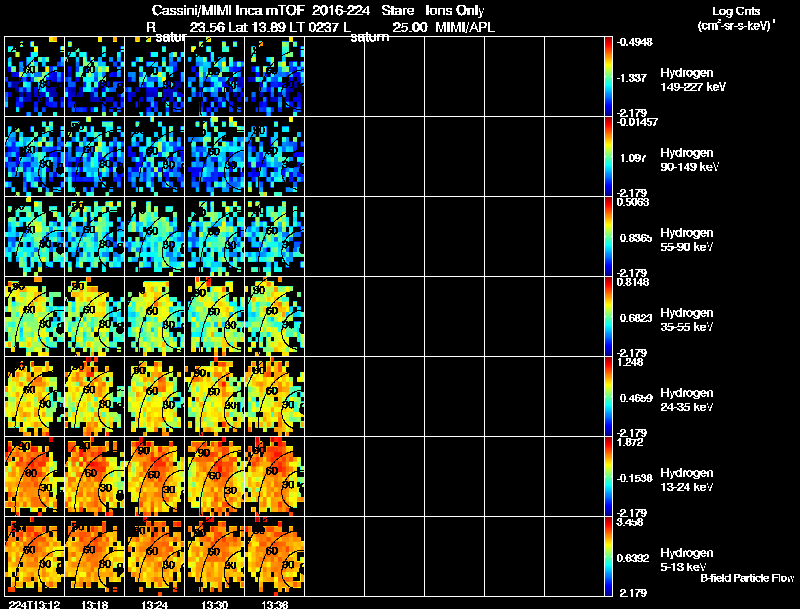Click the '13:30' time label
Image resolution: width=800 pixels, height=609 pixels.
[214, 605]
